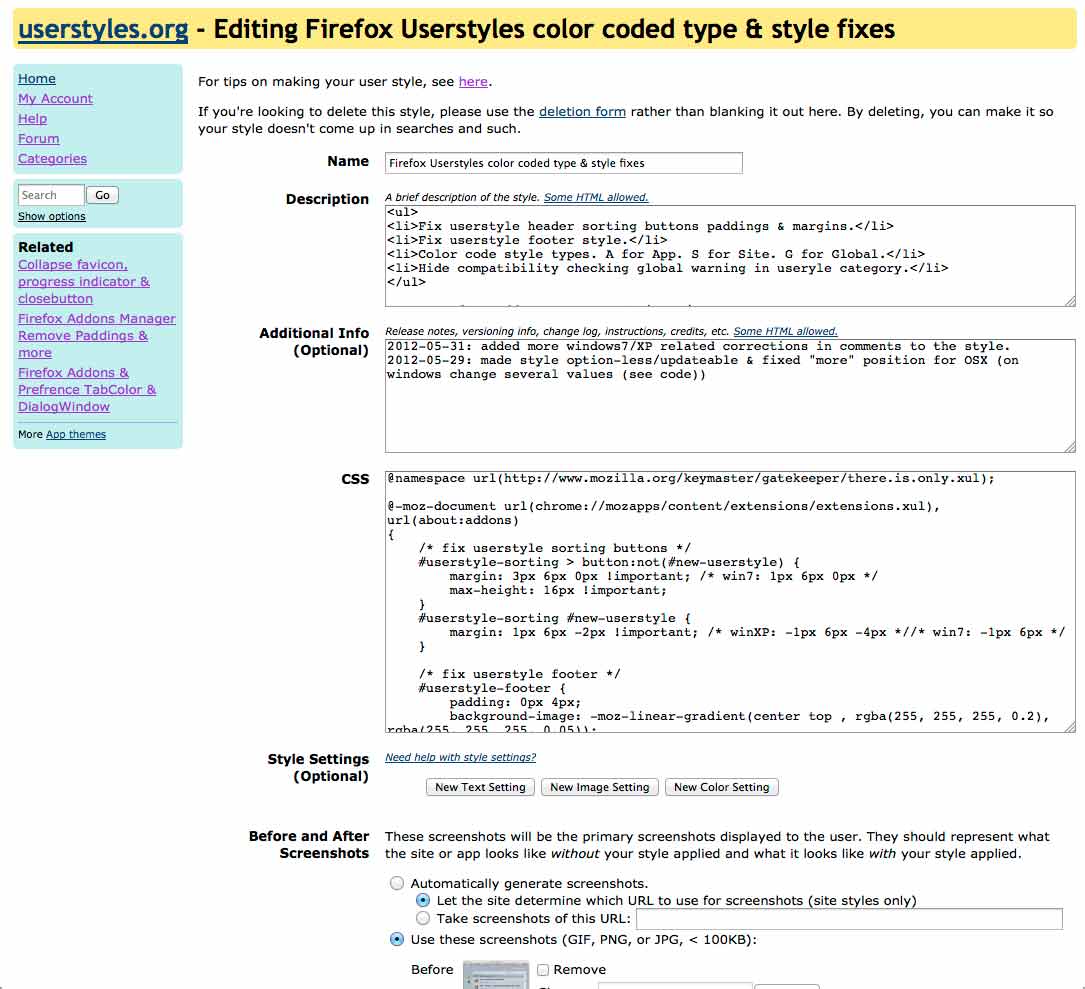Grab the Description textarea resize handle
The width and height of the screenshot is (1085, 989).
pos(1070,301)
